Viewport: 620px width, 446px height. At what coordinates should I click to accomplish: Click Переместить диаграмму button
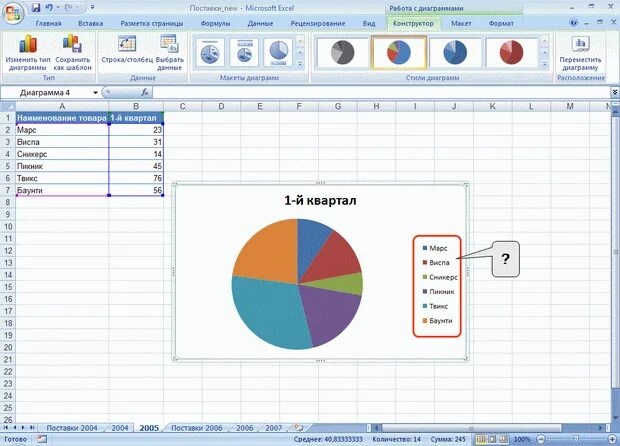(580, 53)
